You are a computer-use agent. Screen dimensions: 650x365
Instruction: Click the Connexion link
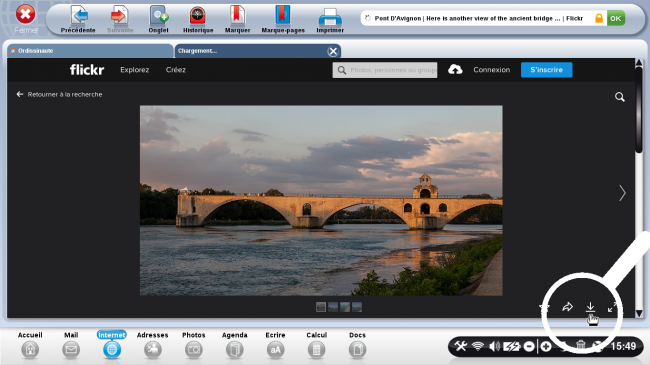click(492, 70)
